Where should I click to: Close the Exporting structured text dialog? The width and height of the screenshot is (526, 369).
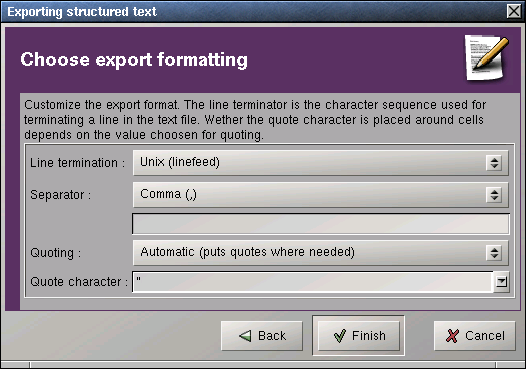point(514,11)
